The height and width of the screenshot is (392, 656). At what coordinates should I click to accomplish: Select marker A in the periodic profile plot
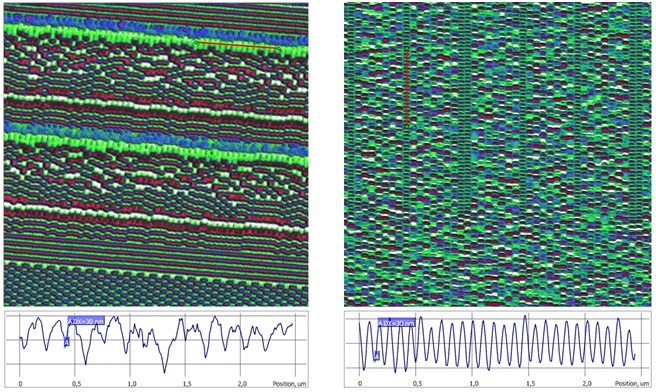(x=377, y=356)
